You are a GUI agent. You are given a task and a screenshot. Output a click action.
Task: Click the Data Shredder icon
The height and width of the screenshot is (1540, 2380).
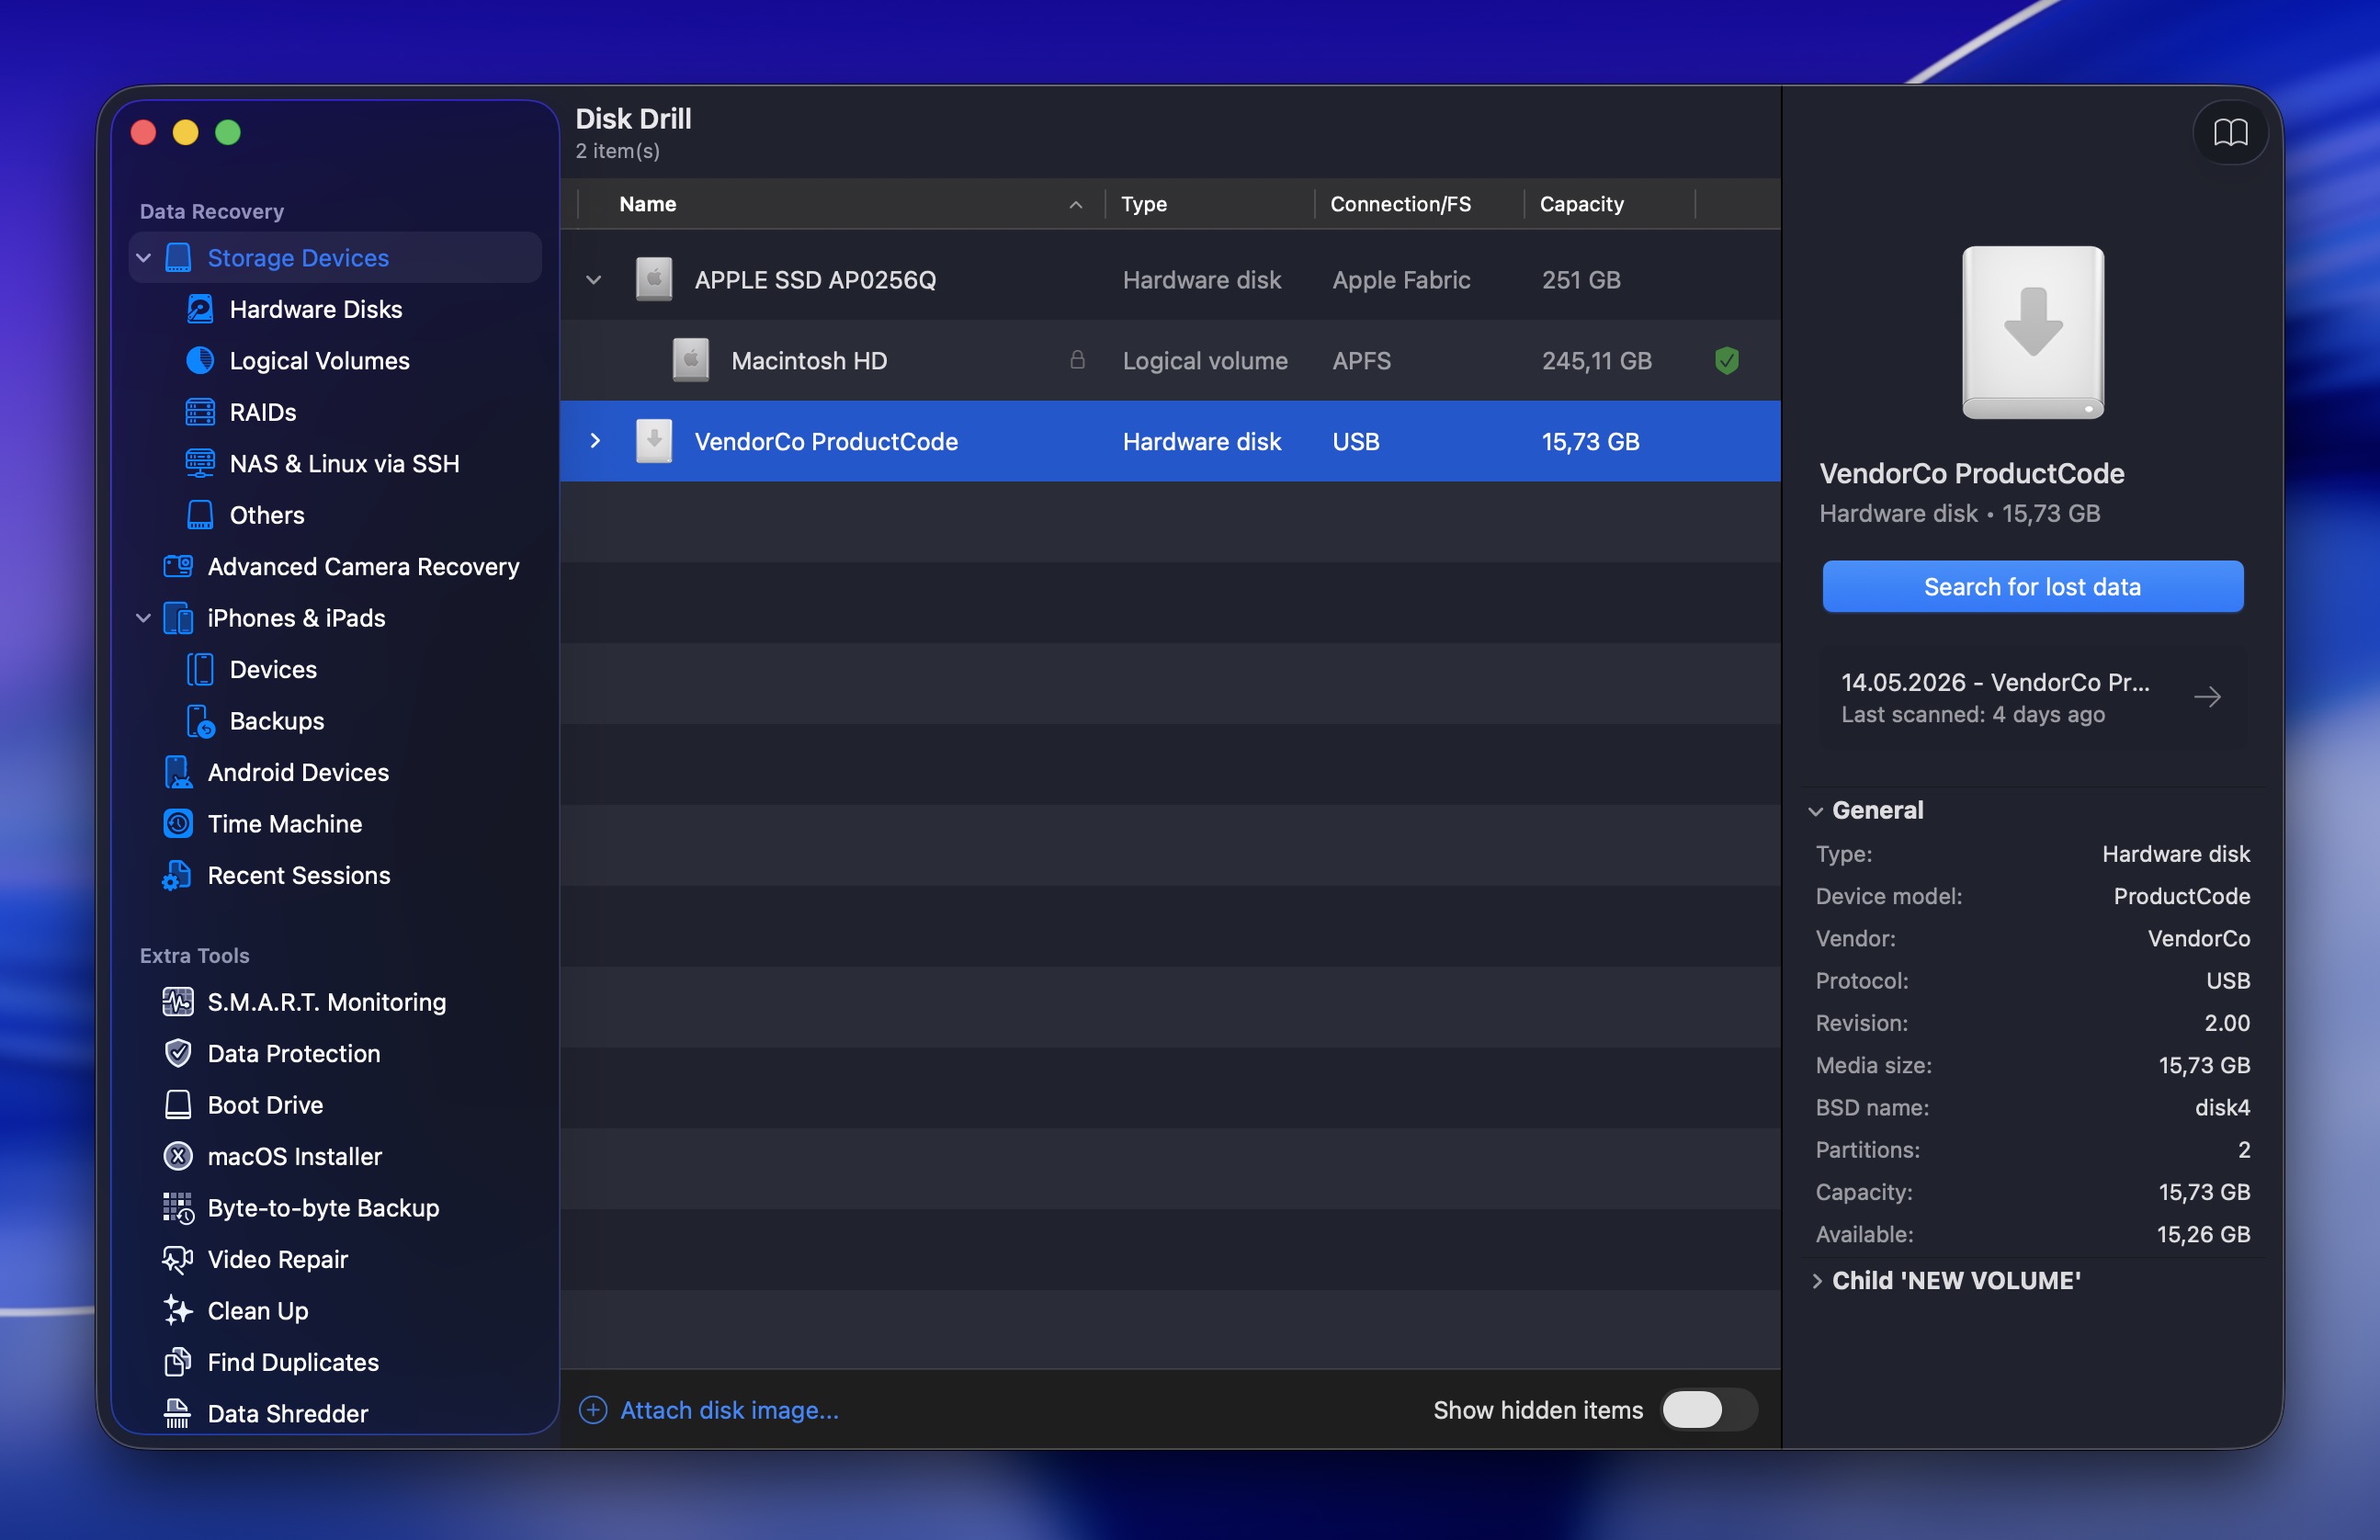point(178,1413)
